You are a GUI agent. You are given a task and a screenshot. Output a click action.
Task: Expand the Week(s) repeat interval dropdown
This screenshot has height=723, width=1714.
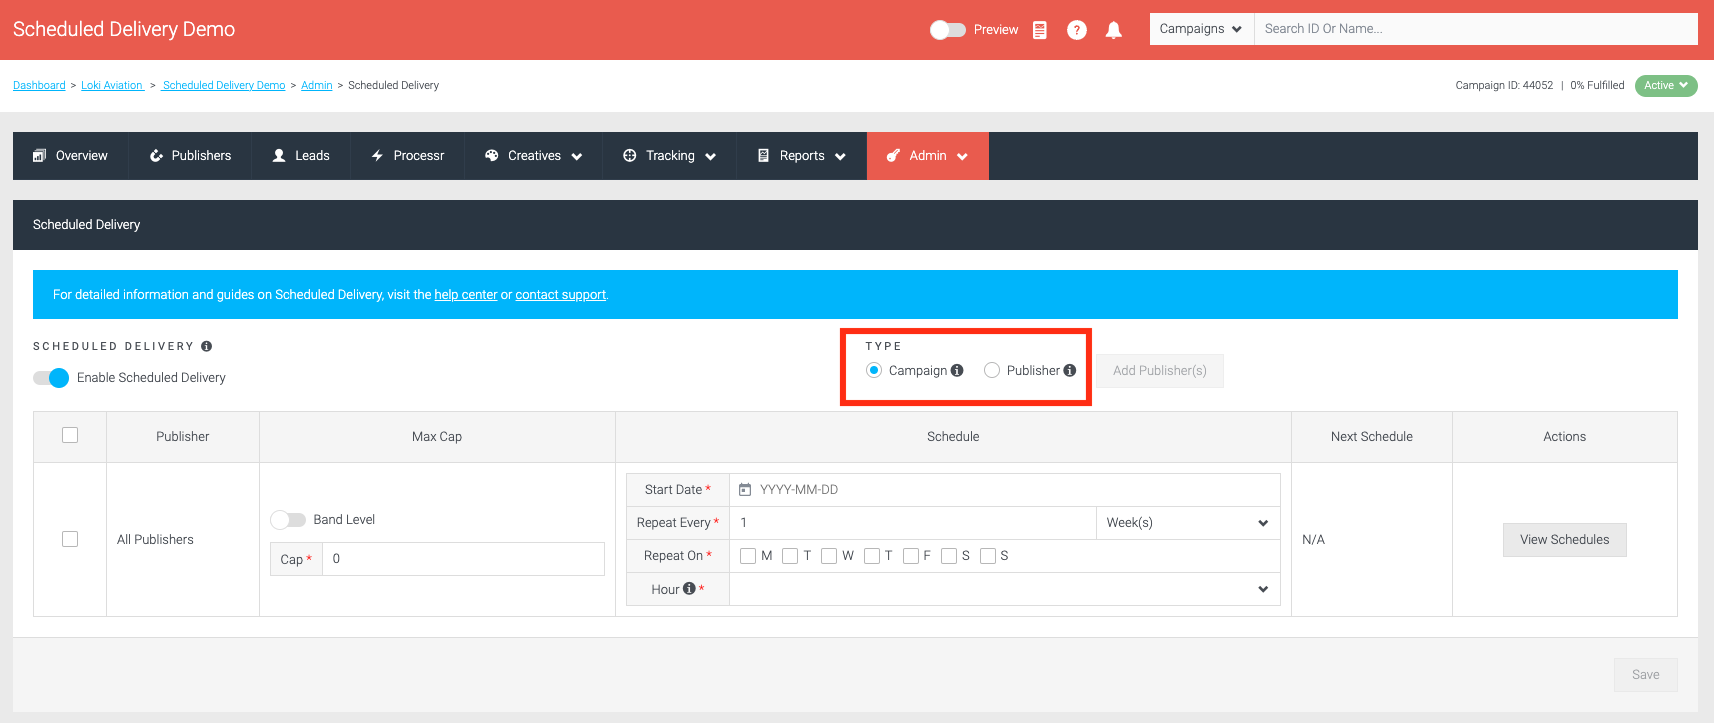click(1188, 523)
